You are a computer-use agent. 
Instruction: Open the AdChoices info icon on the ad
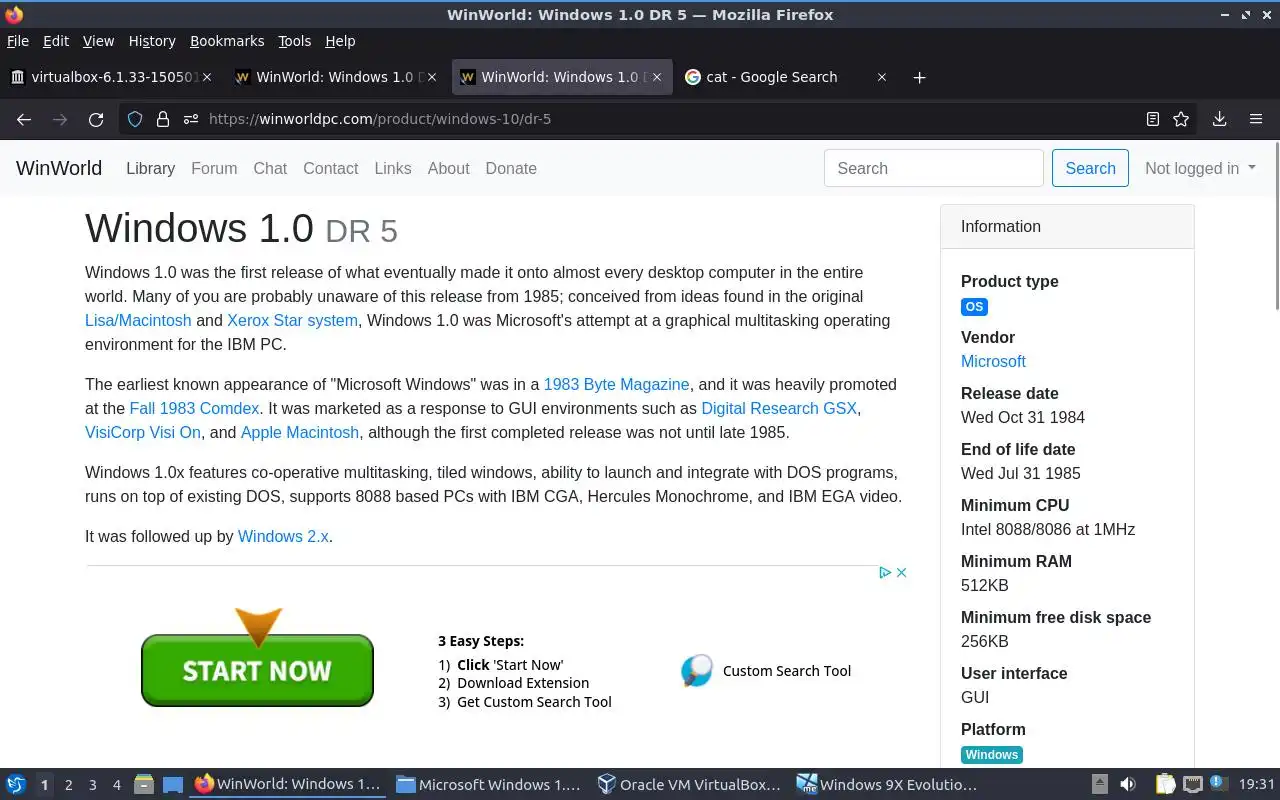885,573
